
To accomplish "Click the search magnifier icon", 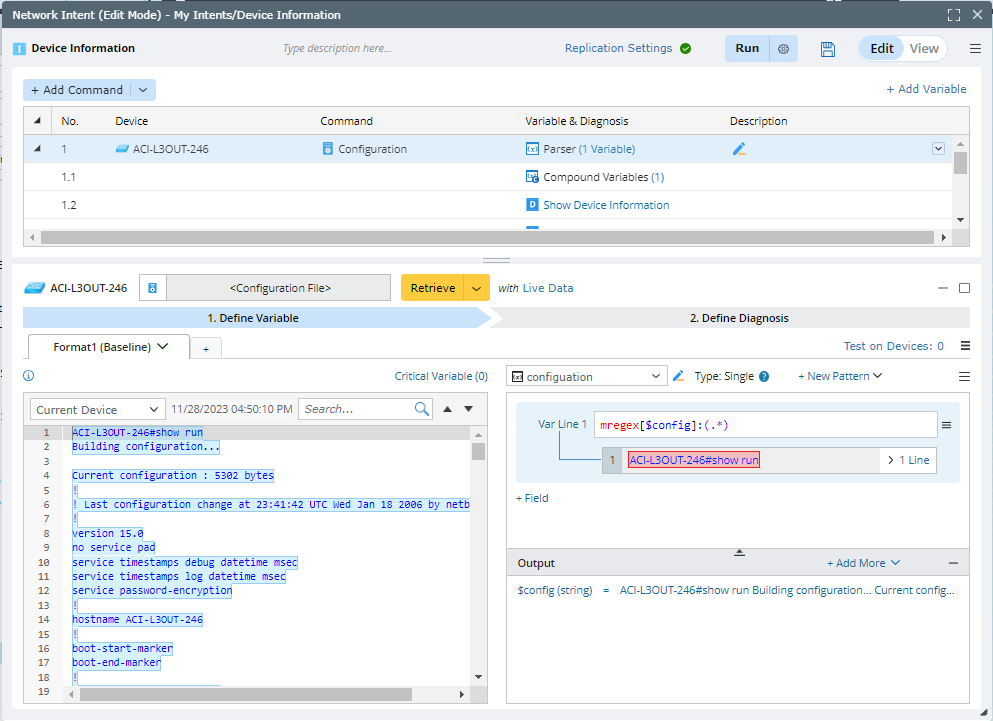I will pyautogui.click(x=422, y=409).
